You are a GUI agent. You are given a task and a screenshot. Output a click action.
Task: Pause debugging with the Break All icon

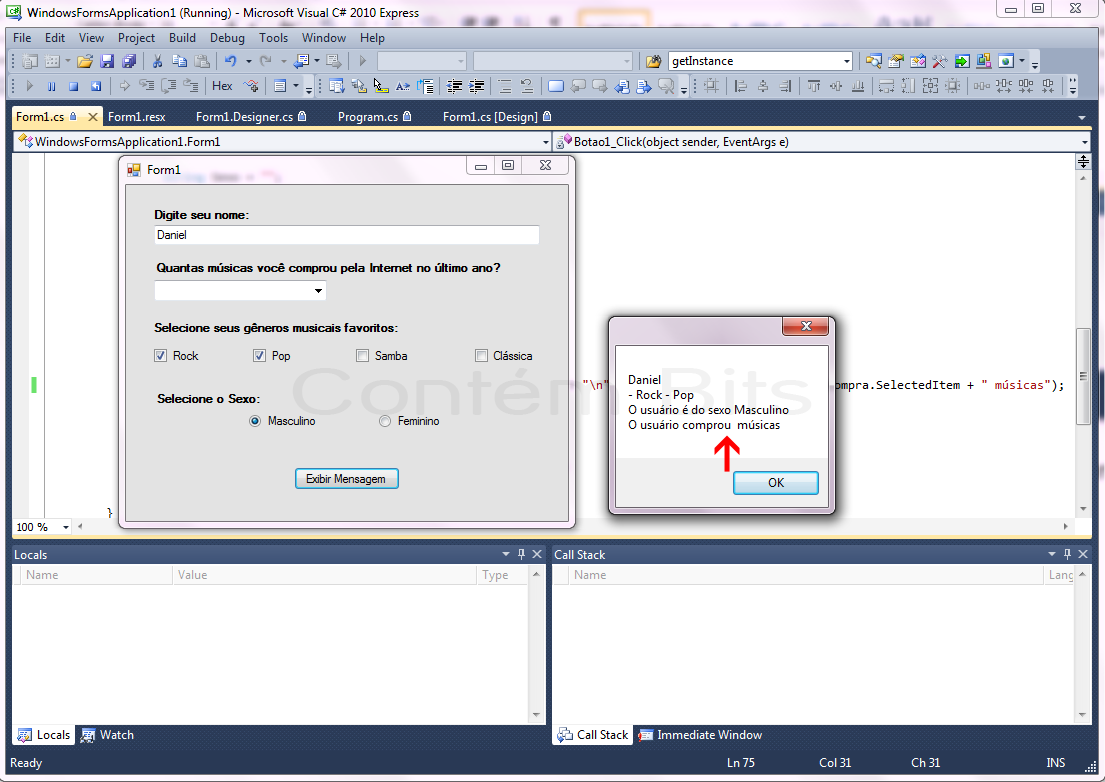pos(51,86)
